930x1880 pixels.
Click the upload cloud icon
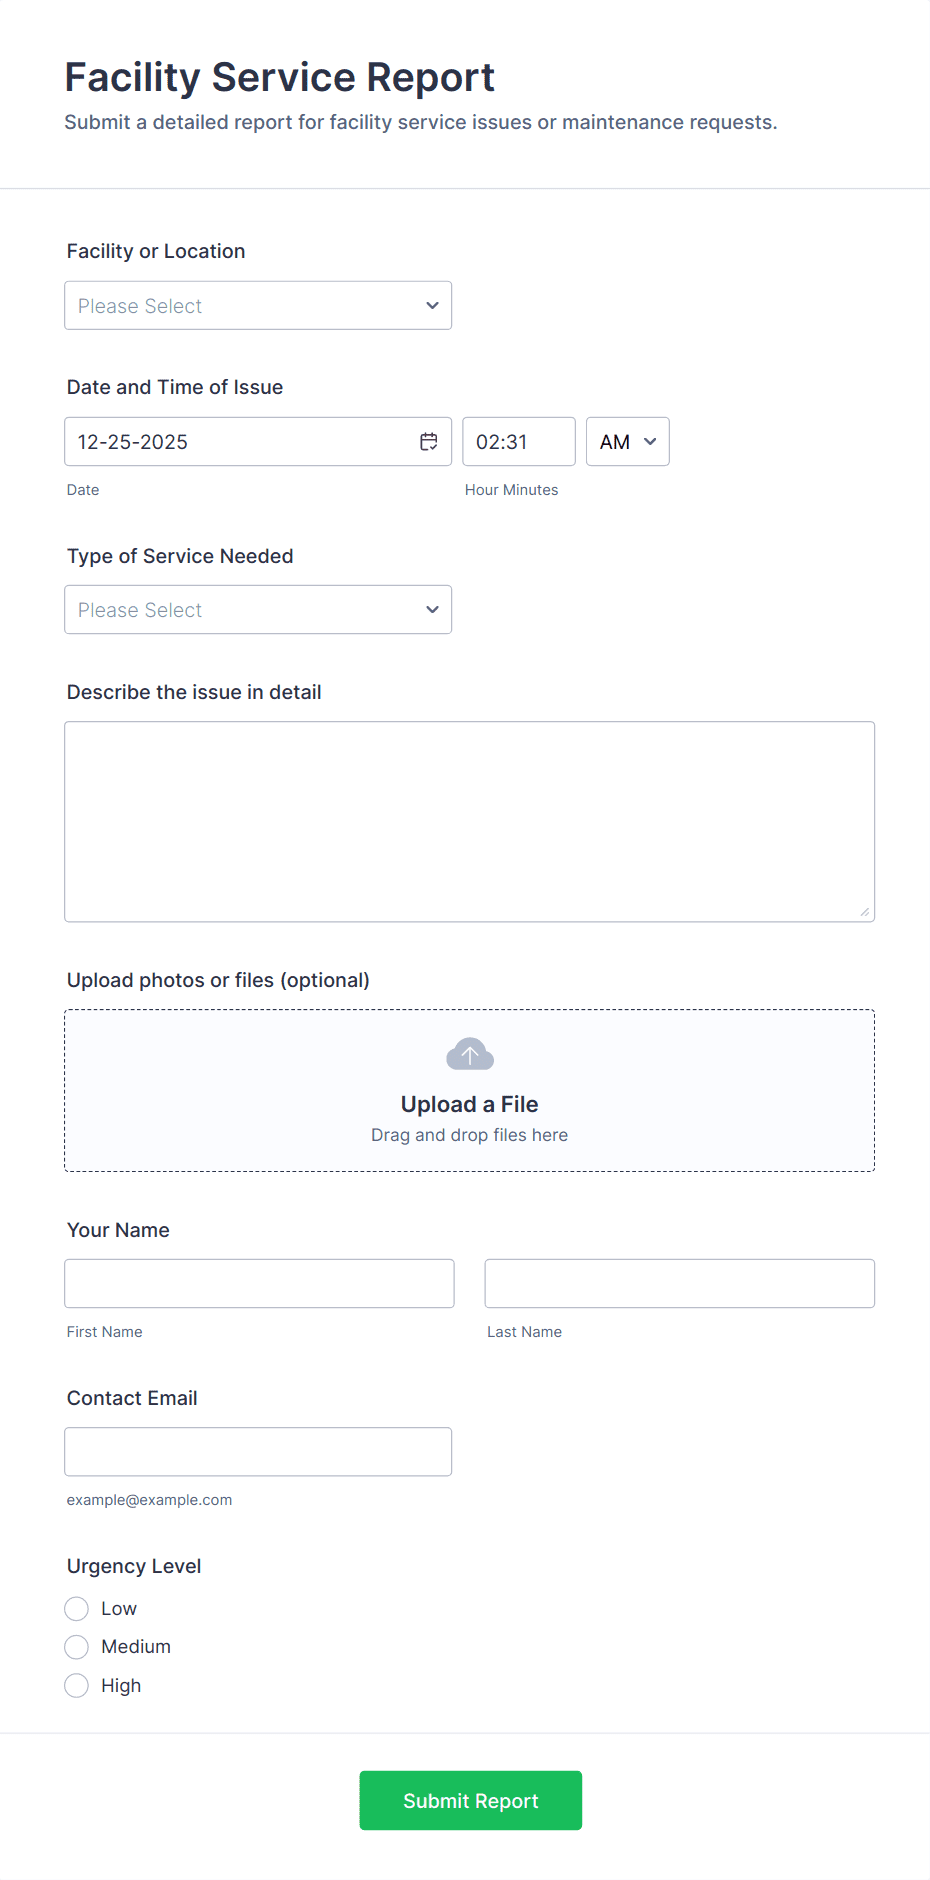(x=469, y=1053)
